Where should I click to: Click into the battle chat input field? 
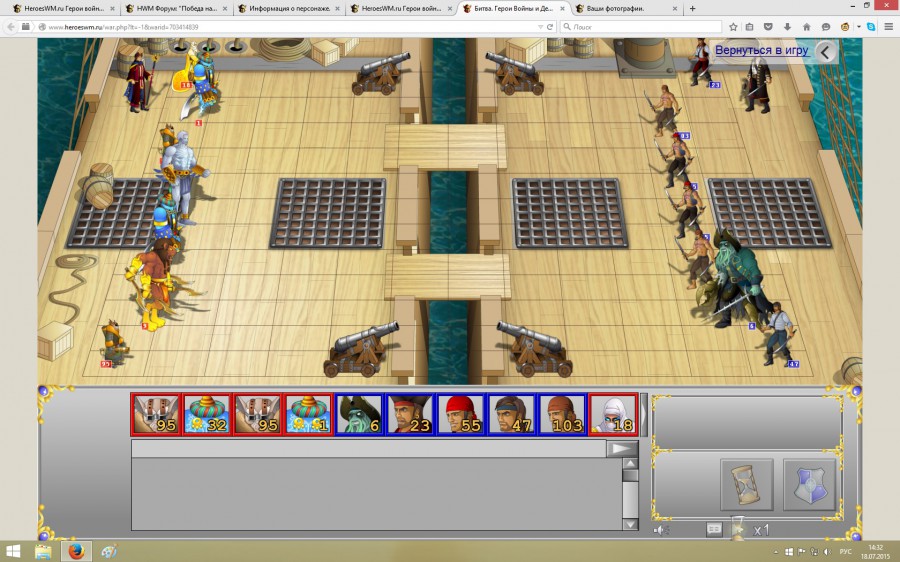point(368,448)
